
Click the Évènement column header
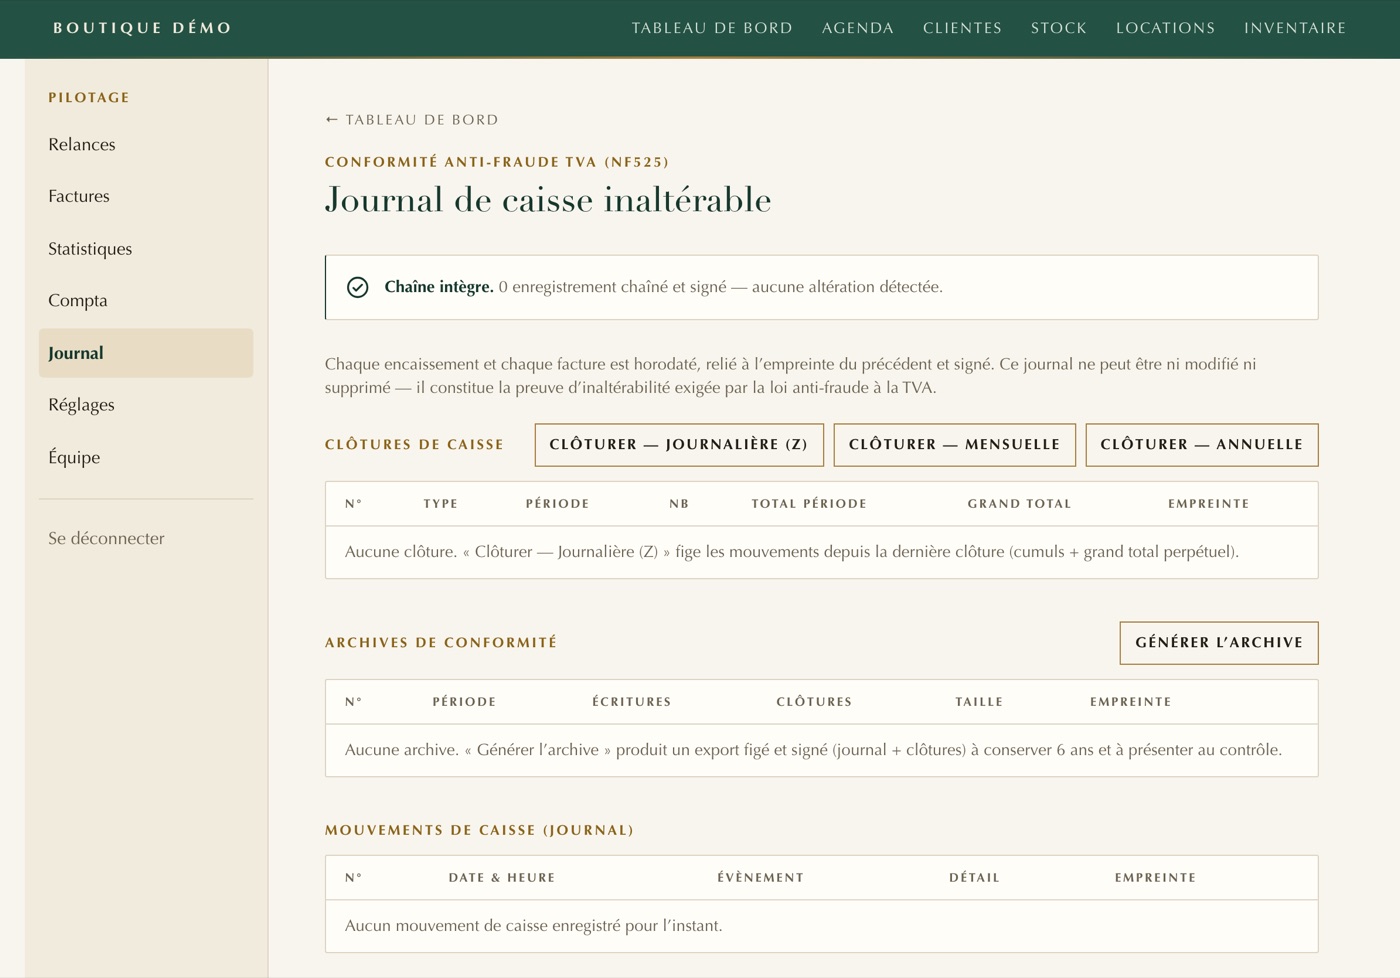point(760,878)
